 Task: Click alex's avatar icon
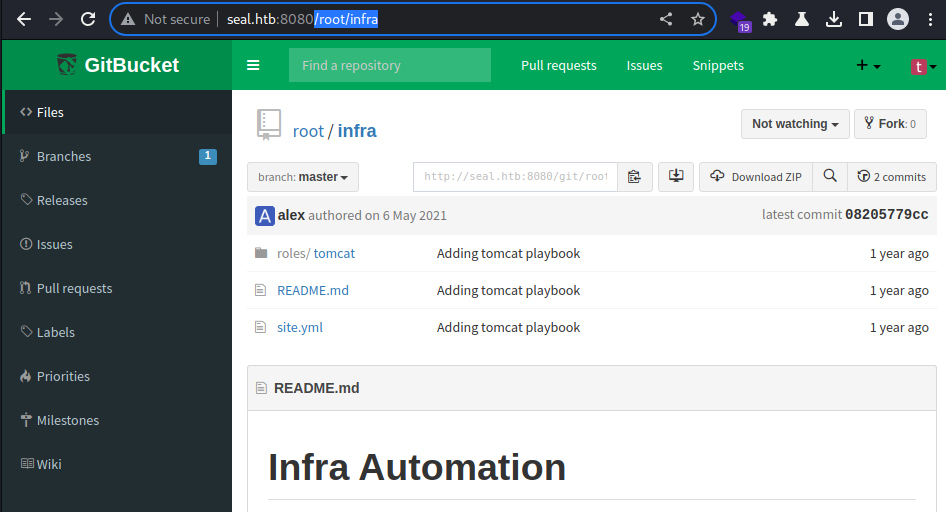point(264,215)
